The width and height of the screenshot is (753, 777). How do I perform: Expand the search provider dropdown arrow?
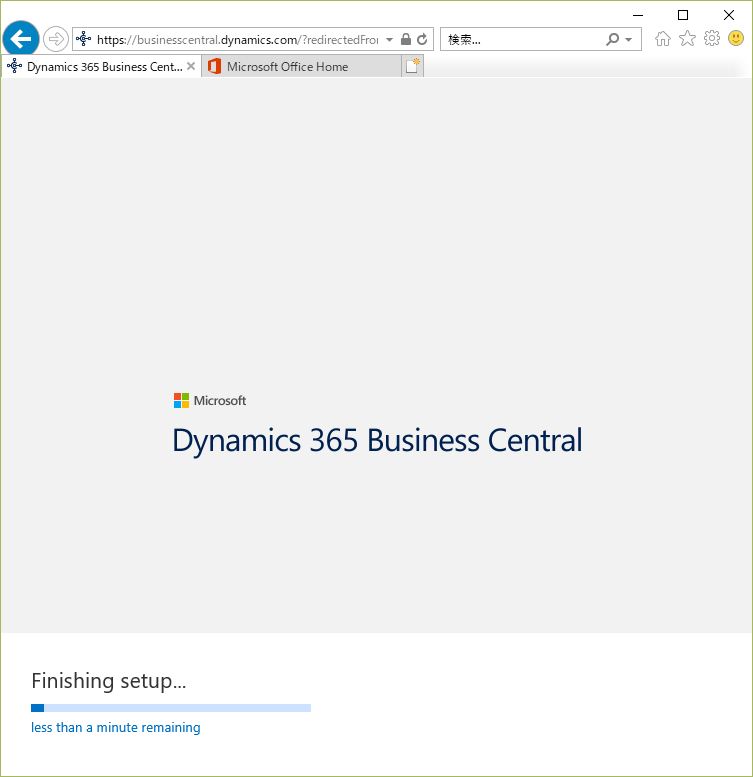click(629, 40)
